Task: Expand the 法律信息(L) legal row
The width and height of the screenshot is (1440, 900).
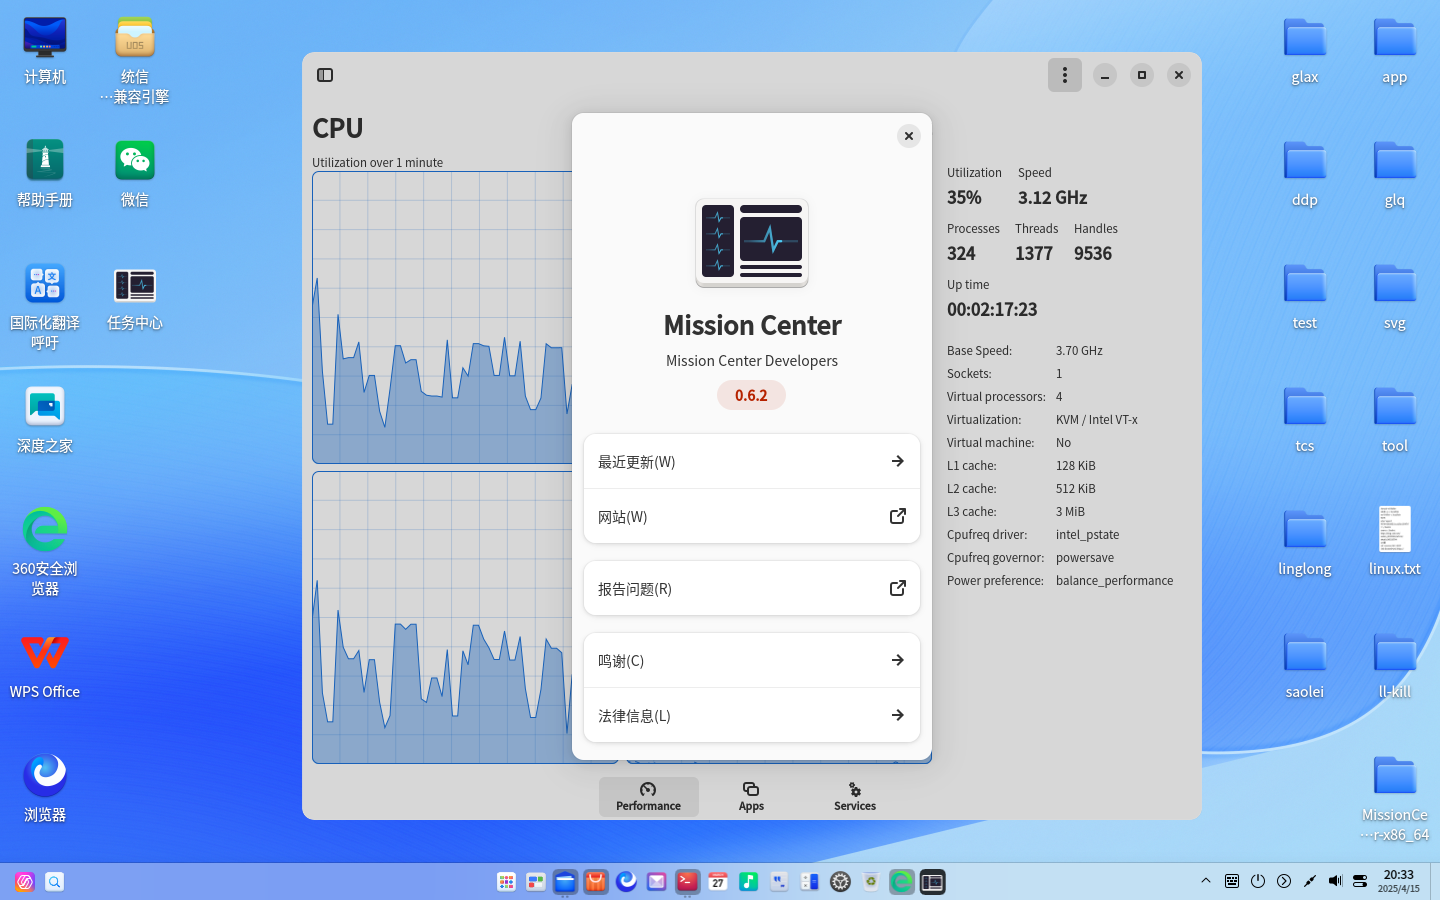Action: click(752, 715)
